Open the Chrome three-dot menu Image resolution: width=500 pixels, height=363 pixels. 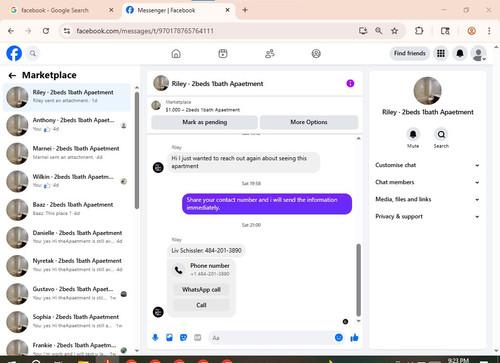pos(489,31)
